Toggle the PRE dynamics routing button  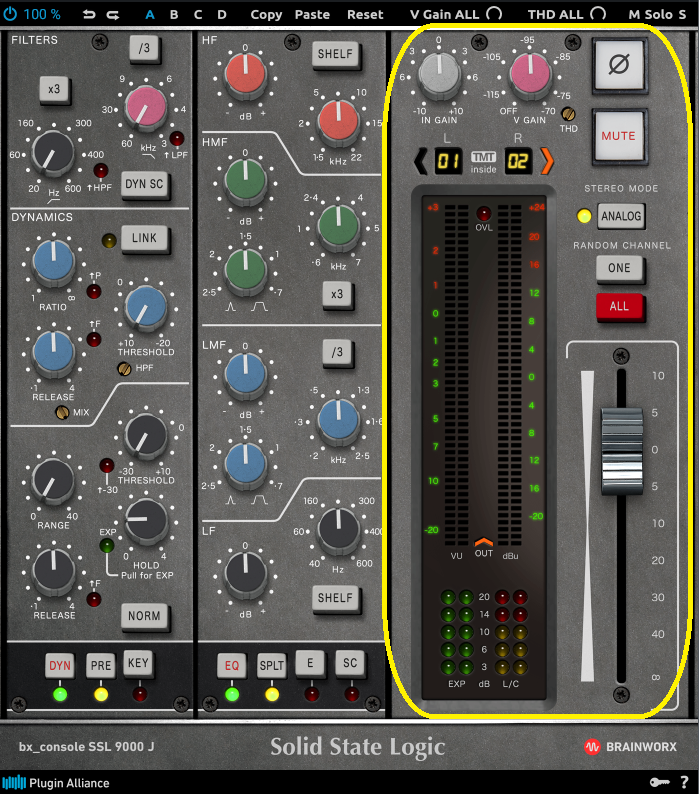[101, 665]
